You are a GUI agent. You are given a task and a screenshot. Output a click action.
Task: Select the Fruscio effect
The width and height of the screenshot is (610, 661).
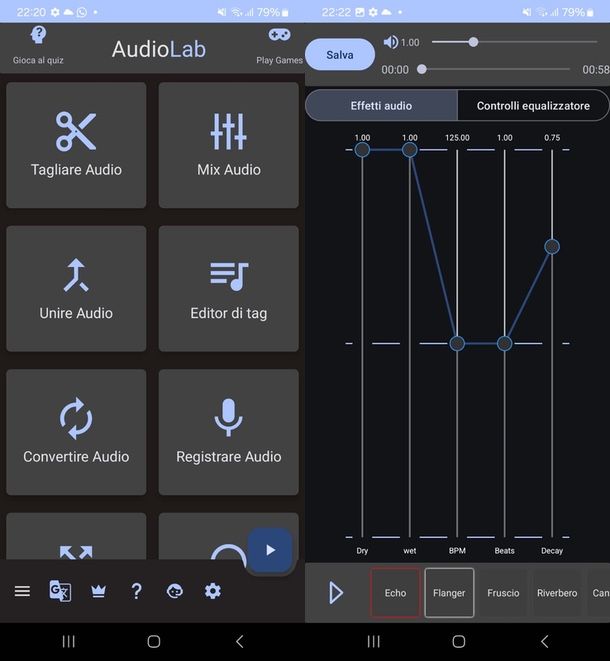(503, 593)
